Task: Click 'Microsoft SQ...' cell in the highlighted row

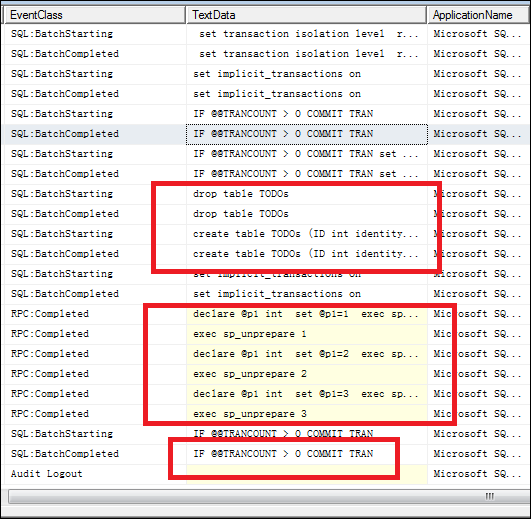Action: tap(477, 134)
